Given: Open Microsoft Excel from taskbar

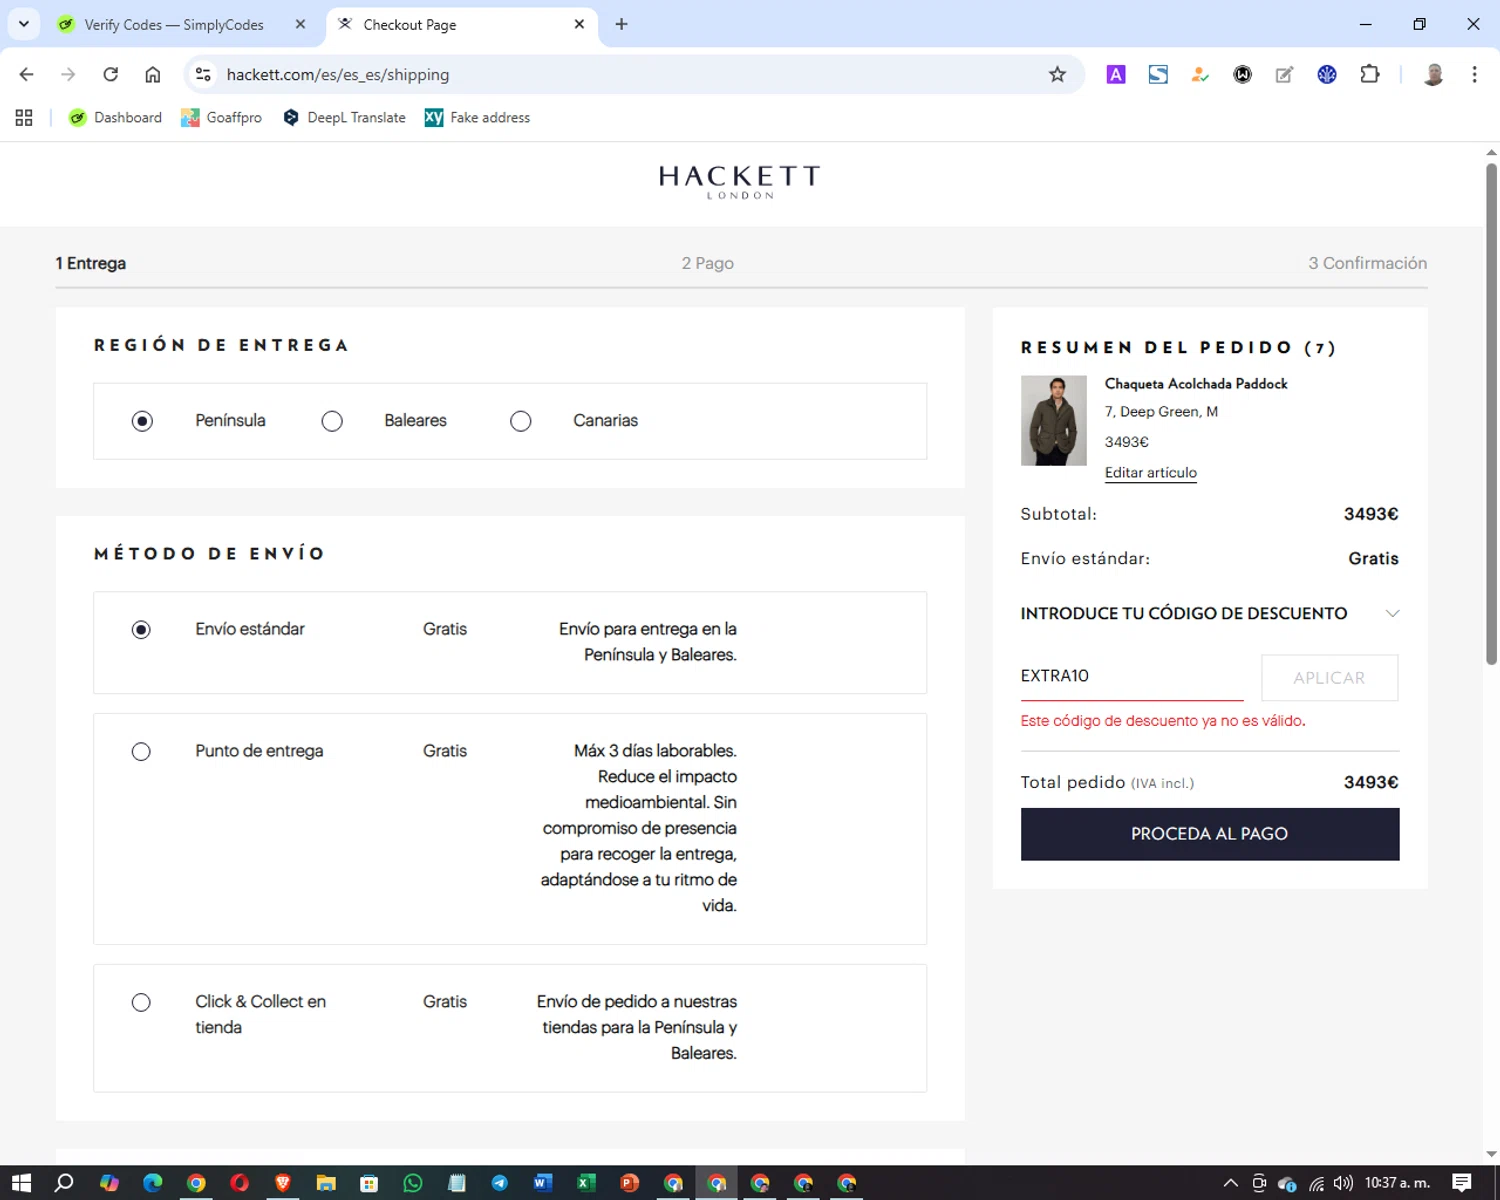Looking at the screenshot, I should [586, 1183].
